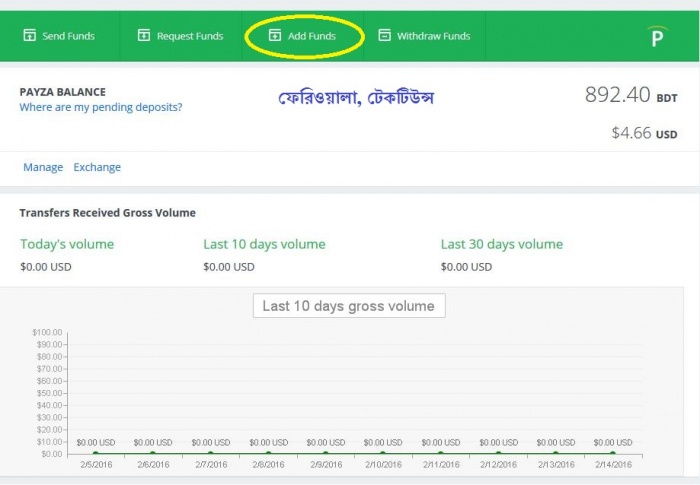Select Last 10 days volume heading
This screenshot has height=485, width=700.
pos(264,244)
